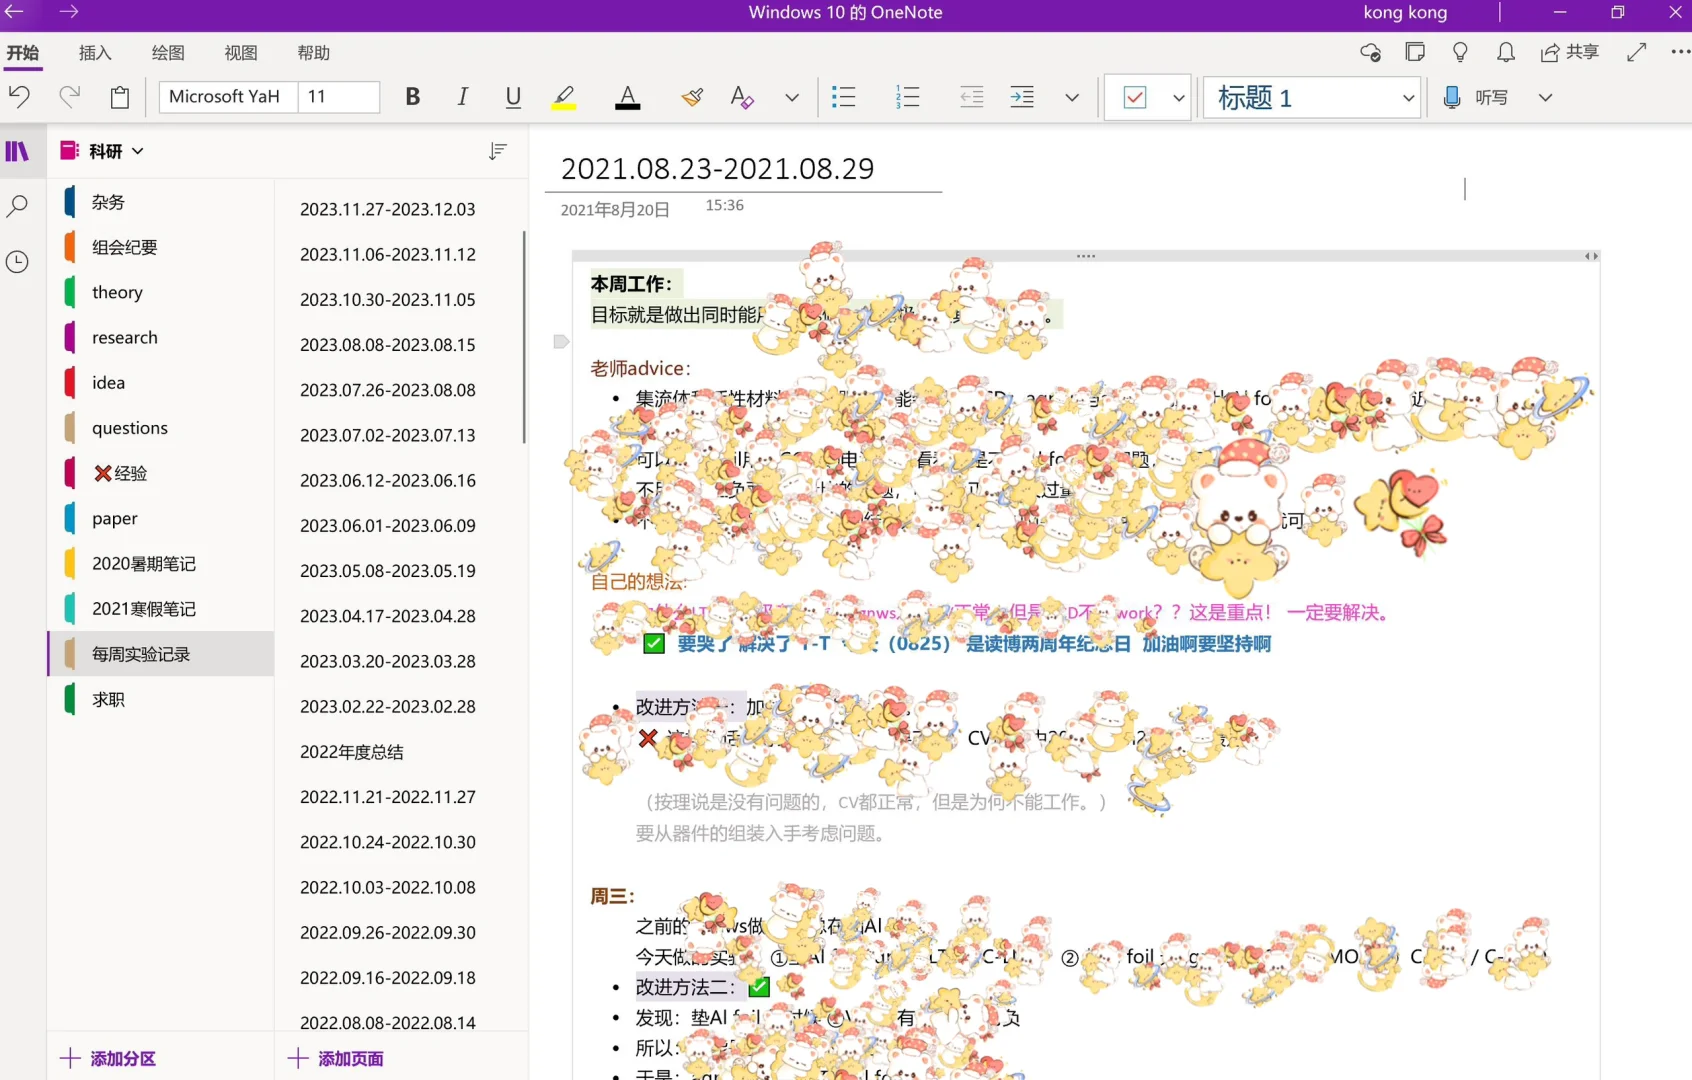
Task: Apply the To-Do tag checkbox icon
Action: pos(1136,97)
